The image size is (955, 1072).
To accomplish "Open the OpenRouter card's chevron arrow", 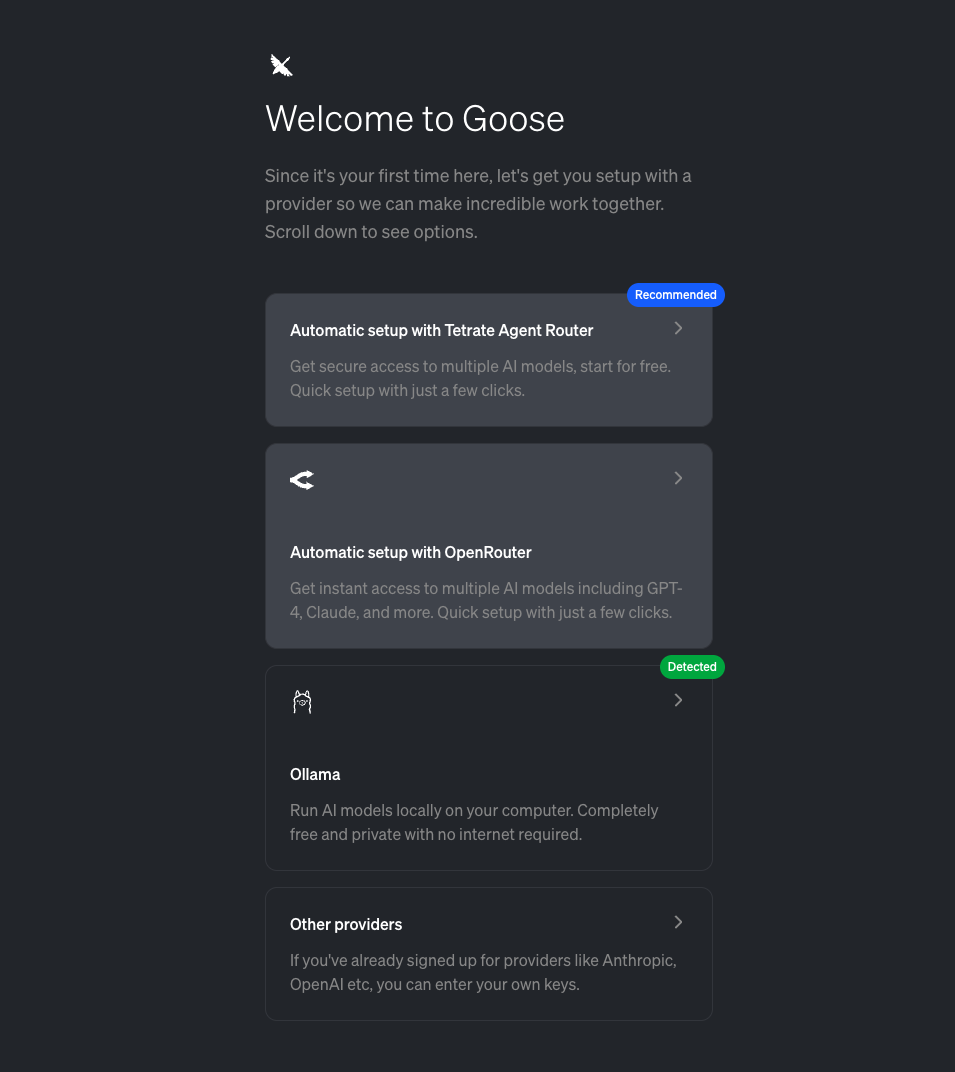I will point(678,478).
